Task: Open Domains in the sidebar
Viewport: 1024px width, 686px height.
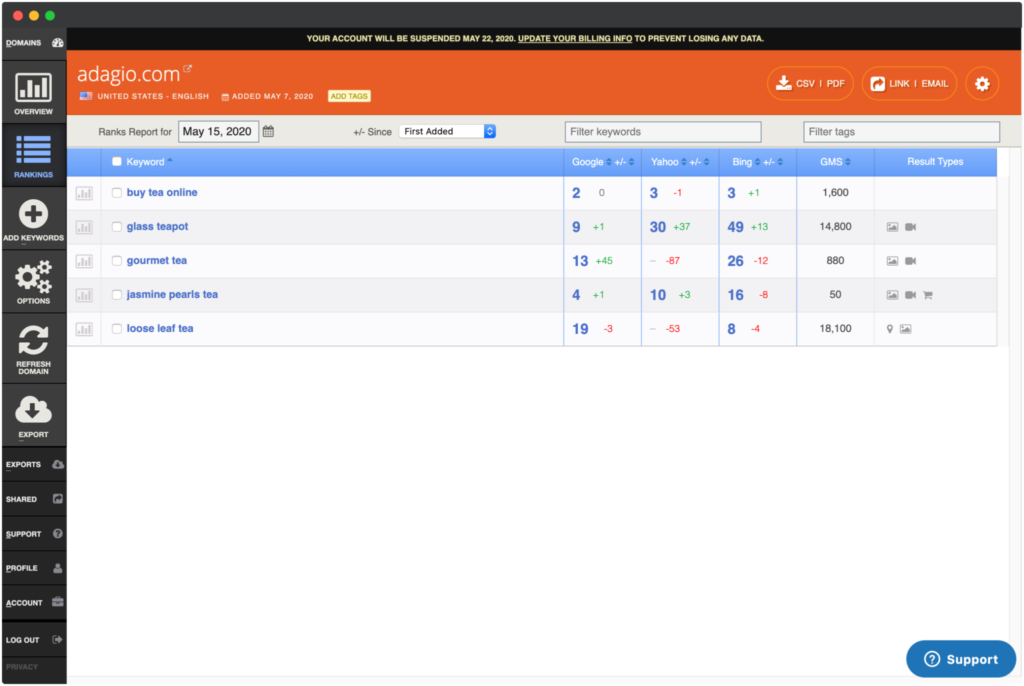Action: [x=34, y=43]
